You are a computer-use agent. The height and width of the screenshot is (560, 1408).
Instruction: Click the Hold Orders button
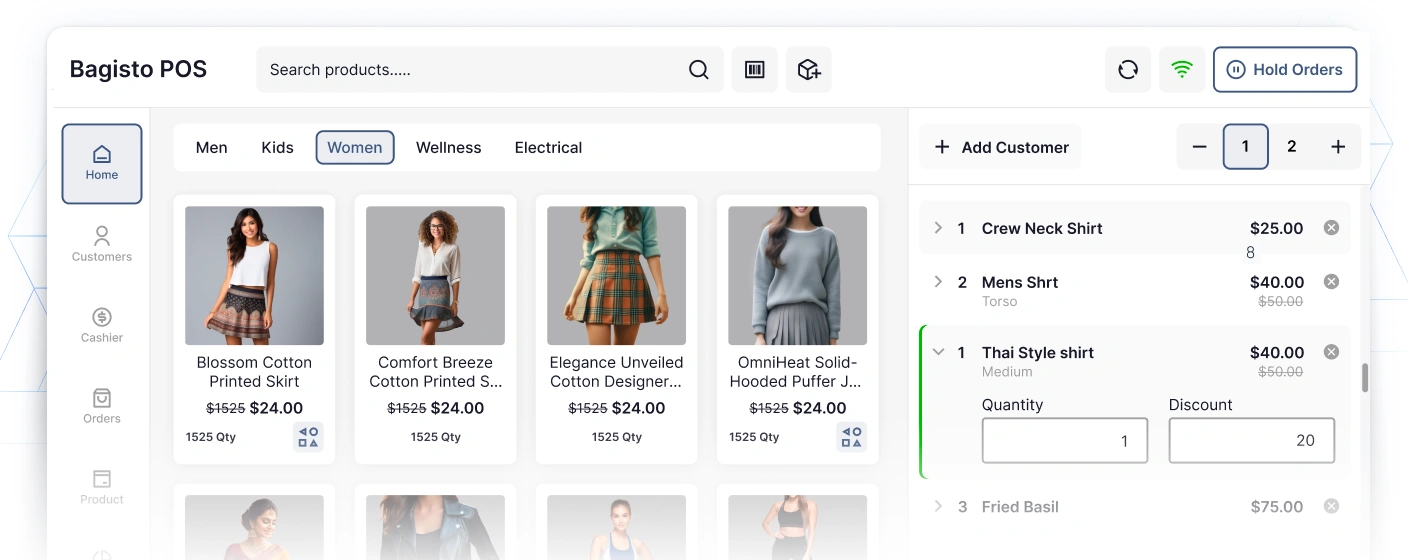(1285, 70)
